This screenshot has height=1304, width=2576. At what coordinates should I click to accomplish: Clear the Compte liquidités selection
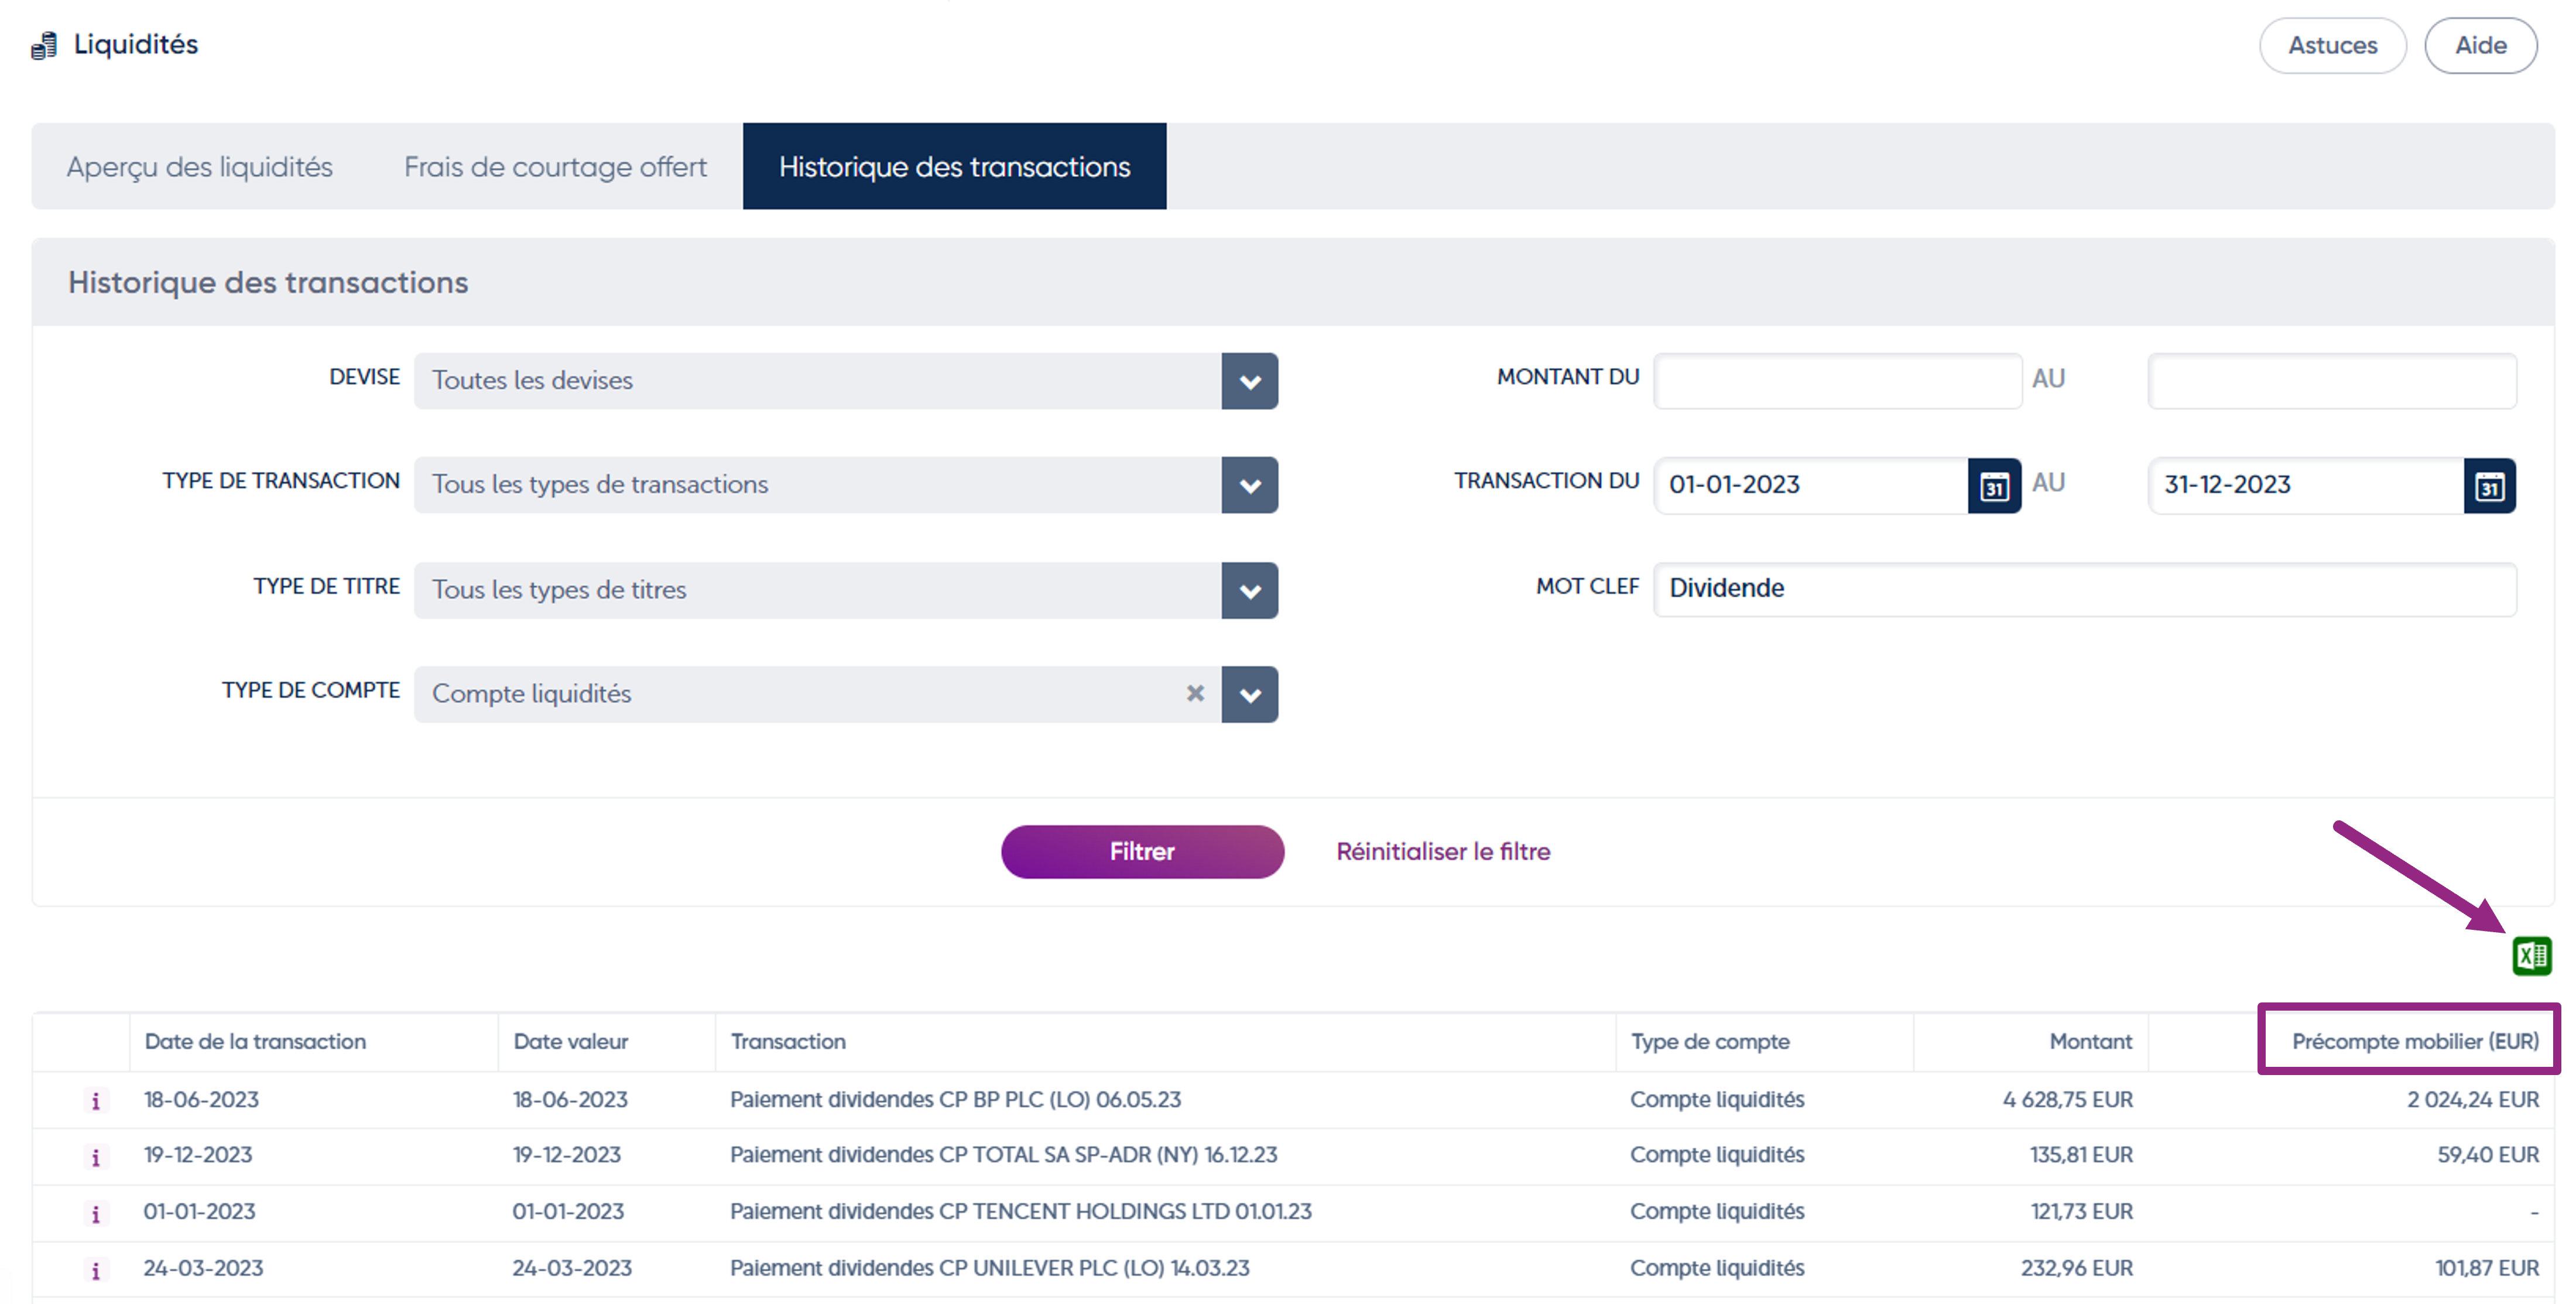[1195, 693]
